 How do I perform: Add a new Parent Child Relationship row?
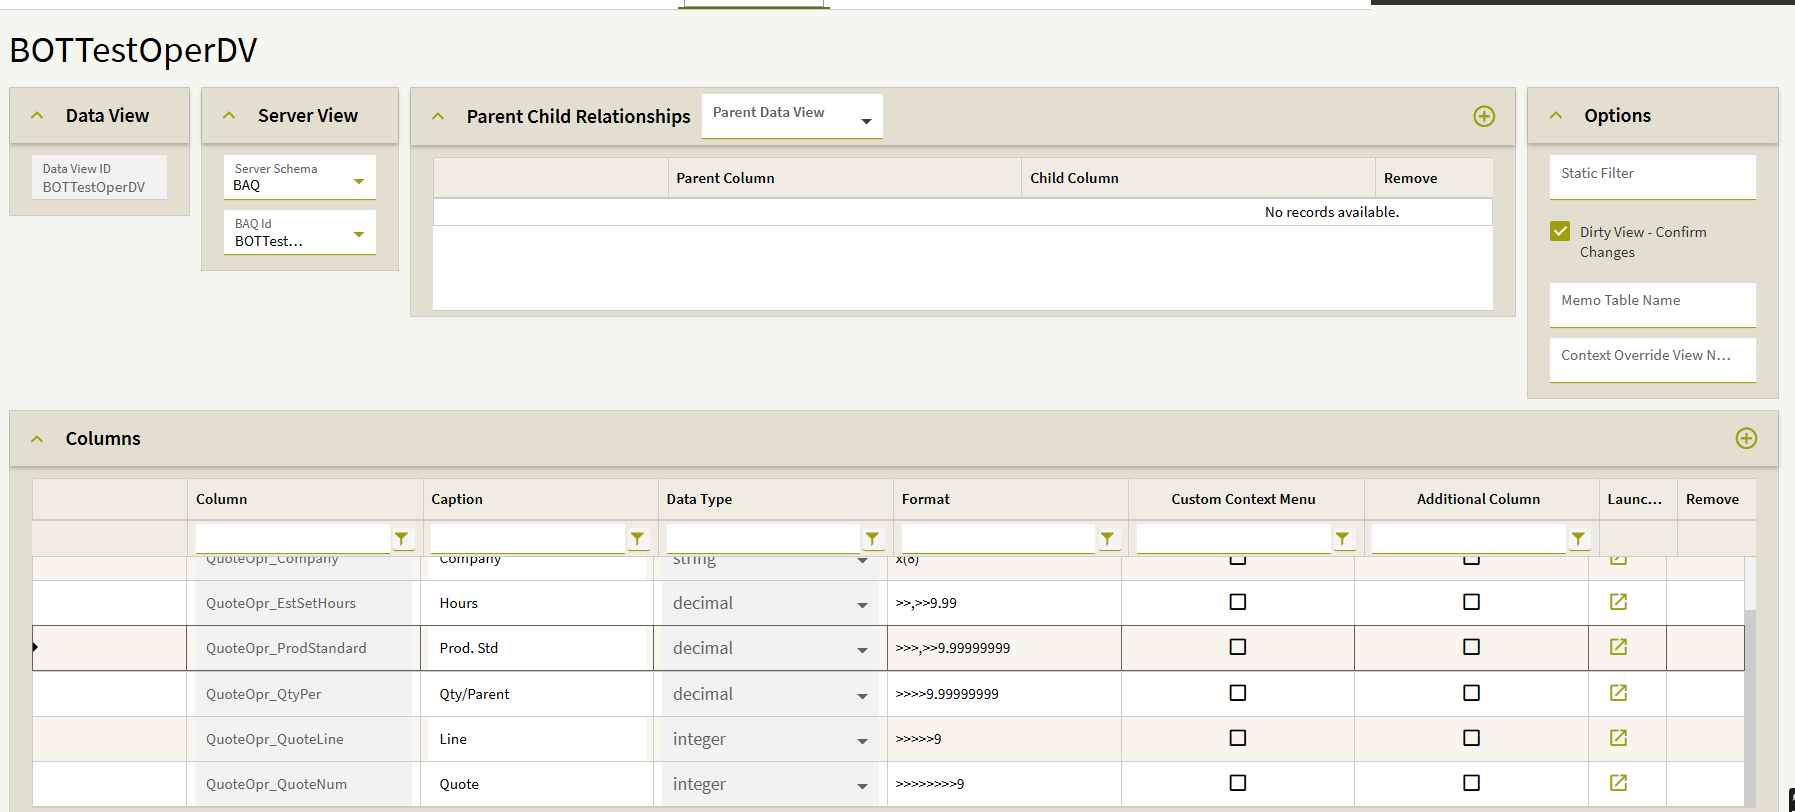point(1484,116)
